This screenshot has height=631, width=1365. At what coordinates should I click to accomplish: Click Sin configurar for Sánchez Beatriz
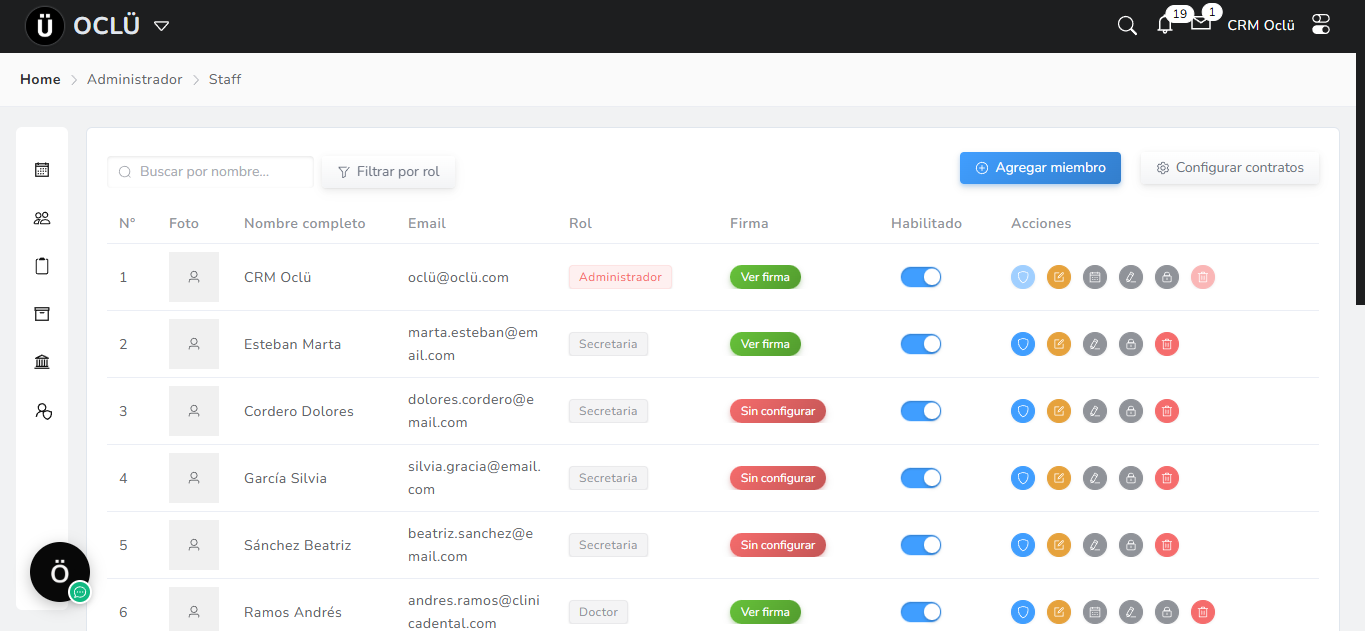(x=778, y=545)
